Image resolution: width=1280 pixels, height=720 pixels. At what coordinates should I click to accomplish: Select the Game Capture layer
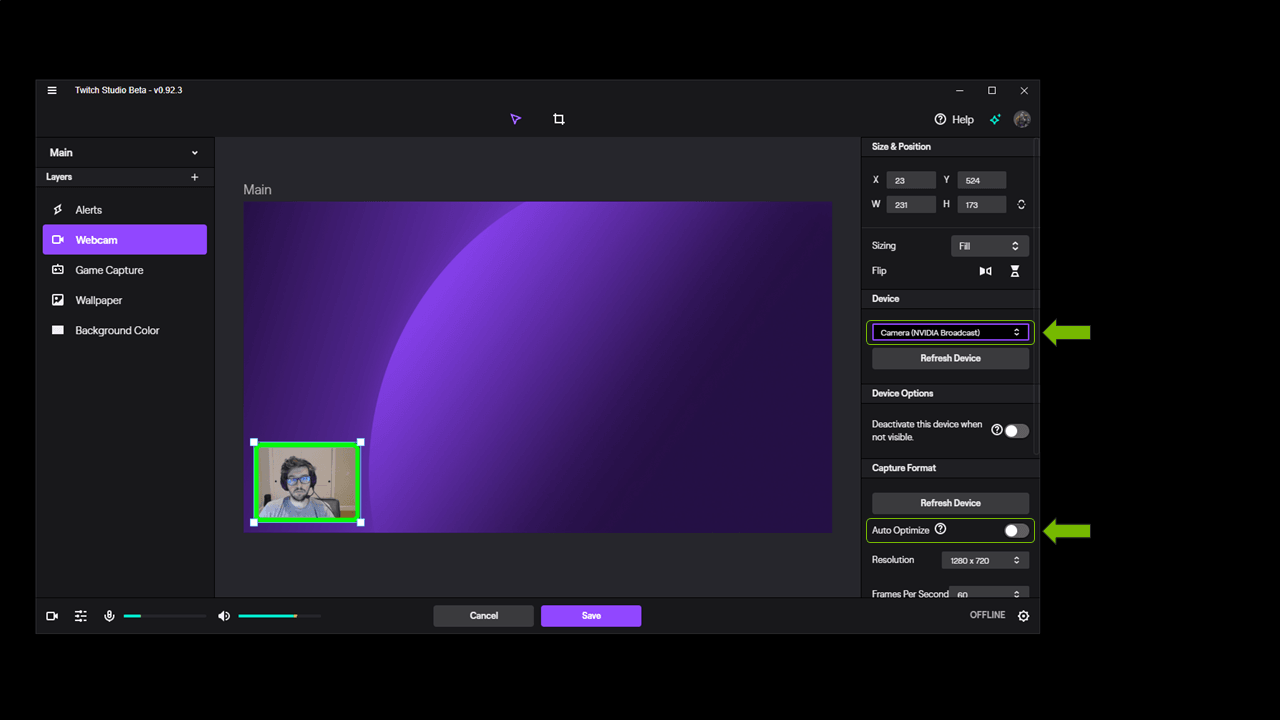click(109, 270)
